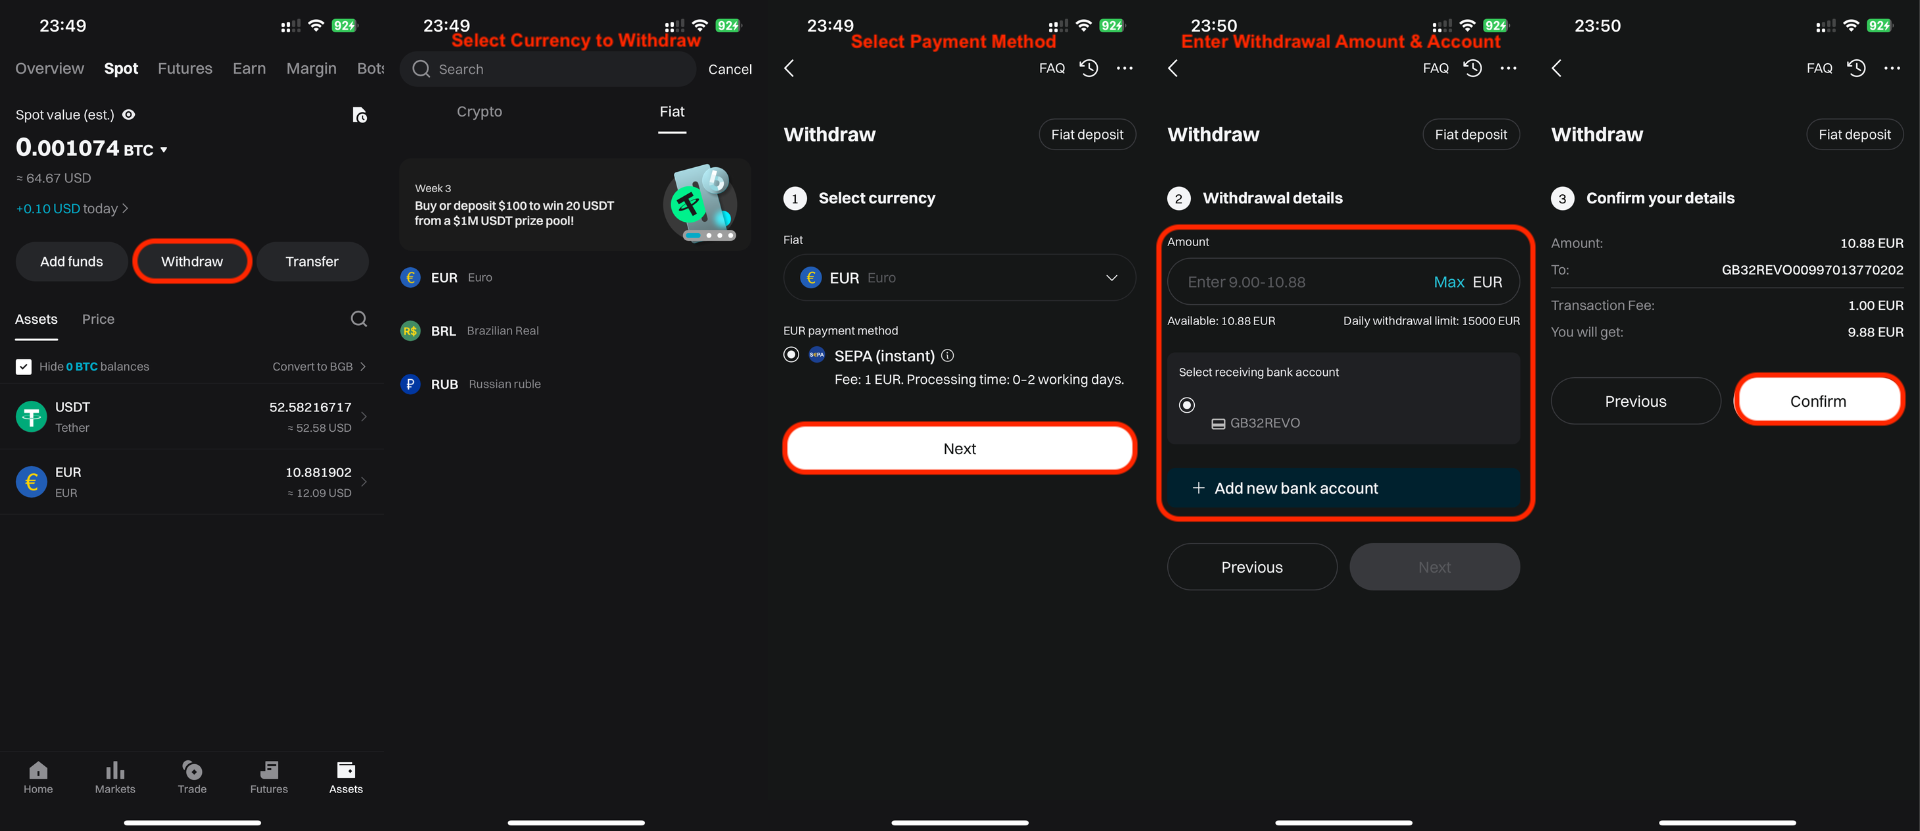Toggle spot value visibility eye icon
Screen dimensions: 1920x831
(x=129, y=115)
